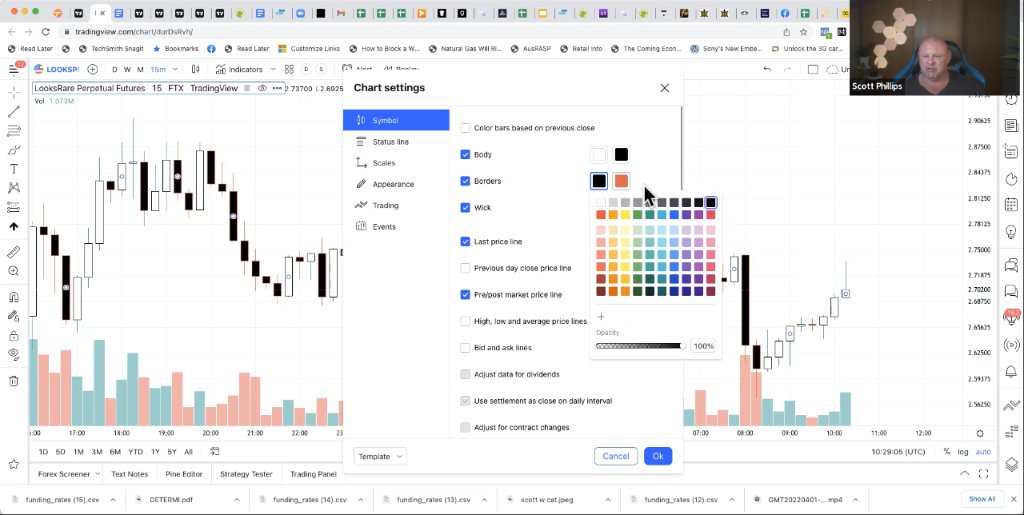Open the orange down-border color swatch
The height and width of the screenshot is (515, 1024).
pos(621,181)
